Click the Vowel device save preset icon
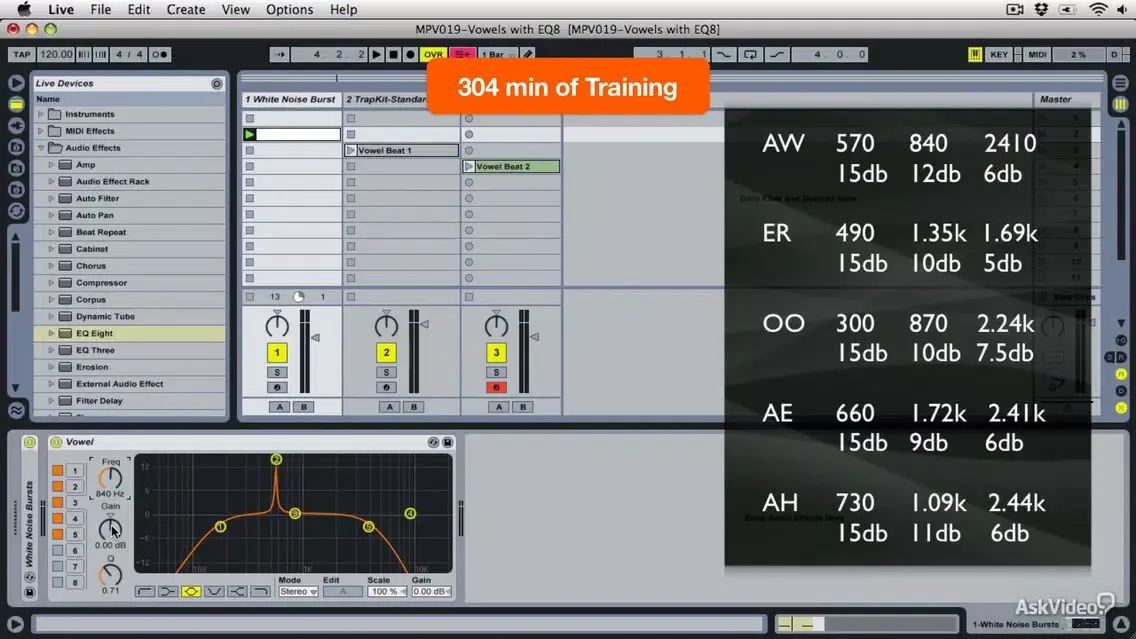 pos(448,442)
